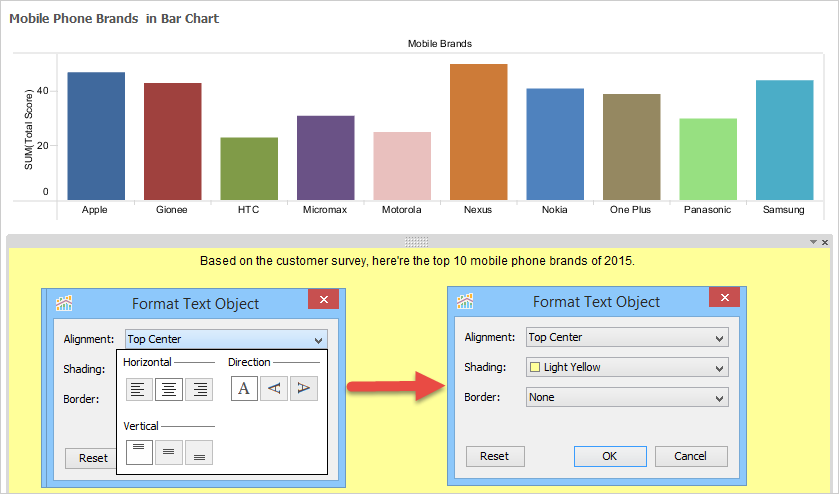Open text pane options triangle menu
Screen dimensions: 839x494
tap(813, 242)
